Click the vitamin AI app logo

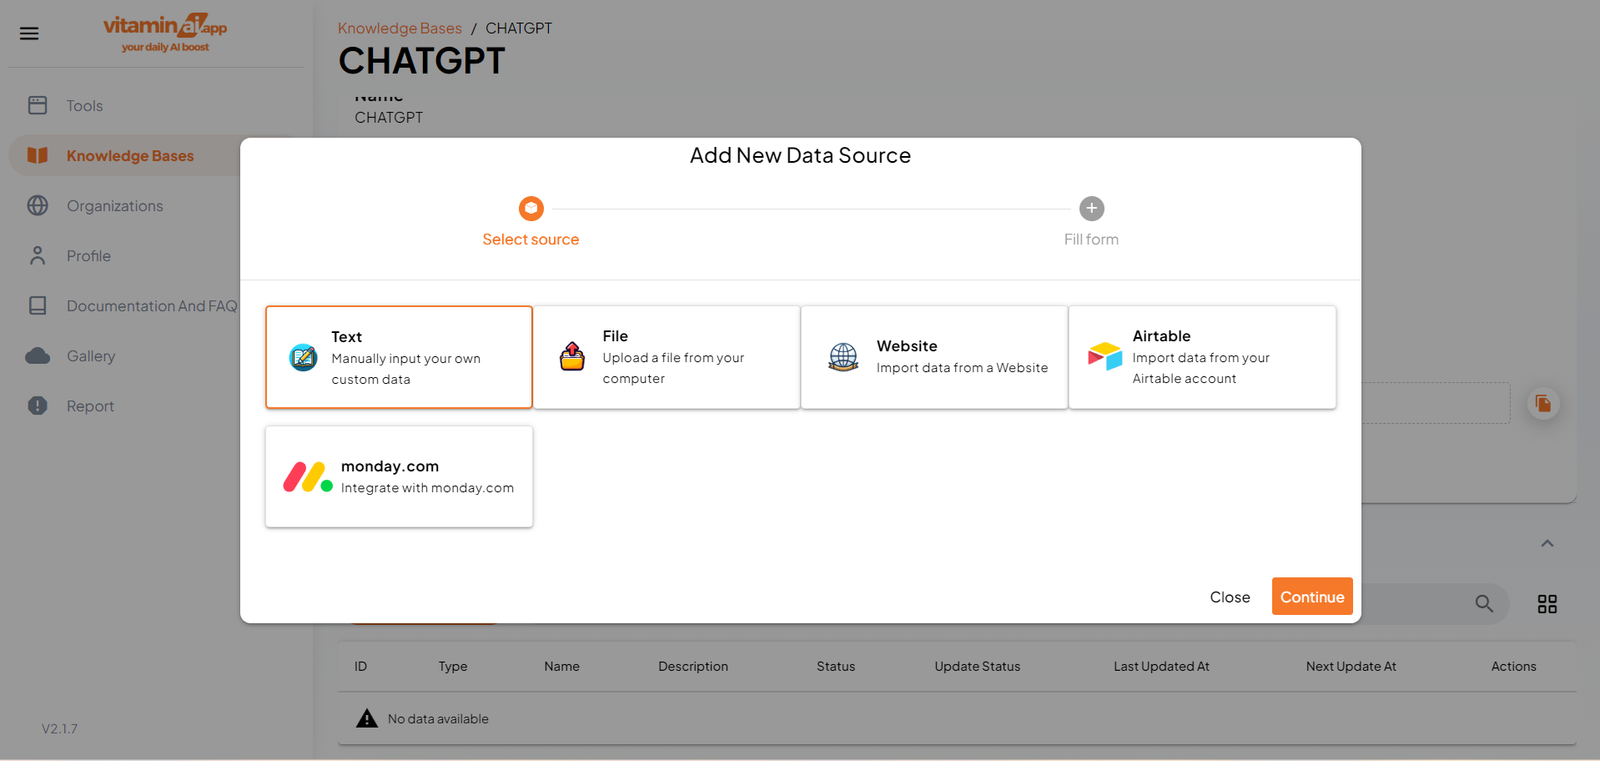tap(165, 33)
